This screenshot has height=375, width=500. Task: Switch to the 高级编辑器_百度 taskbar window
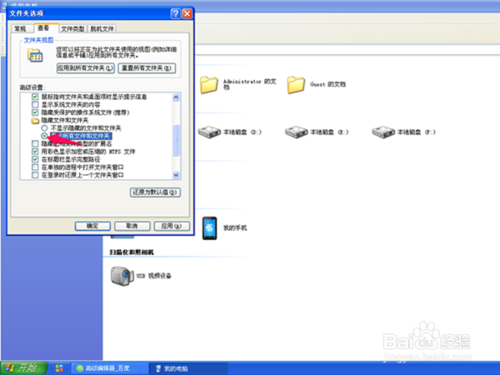tap(110, 368)
